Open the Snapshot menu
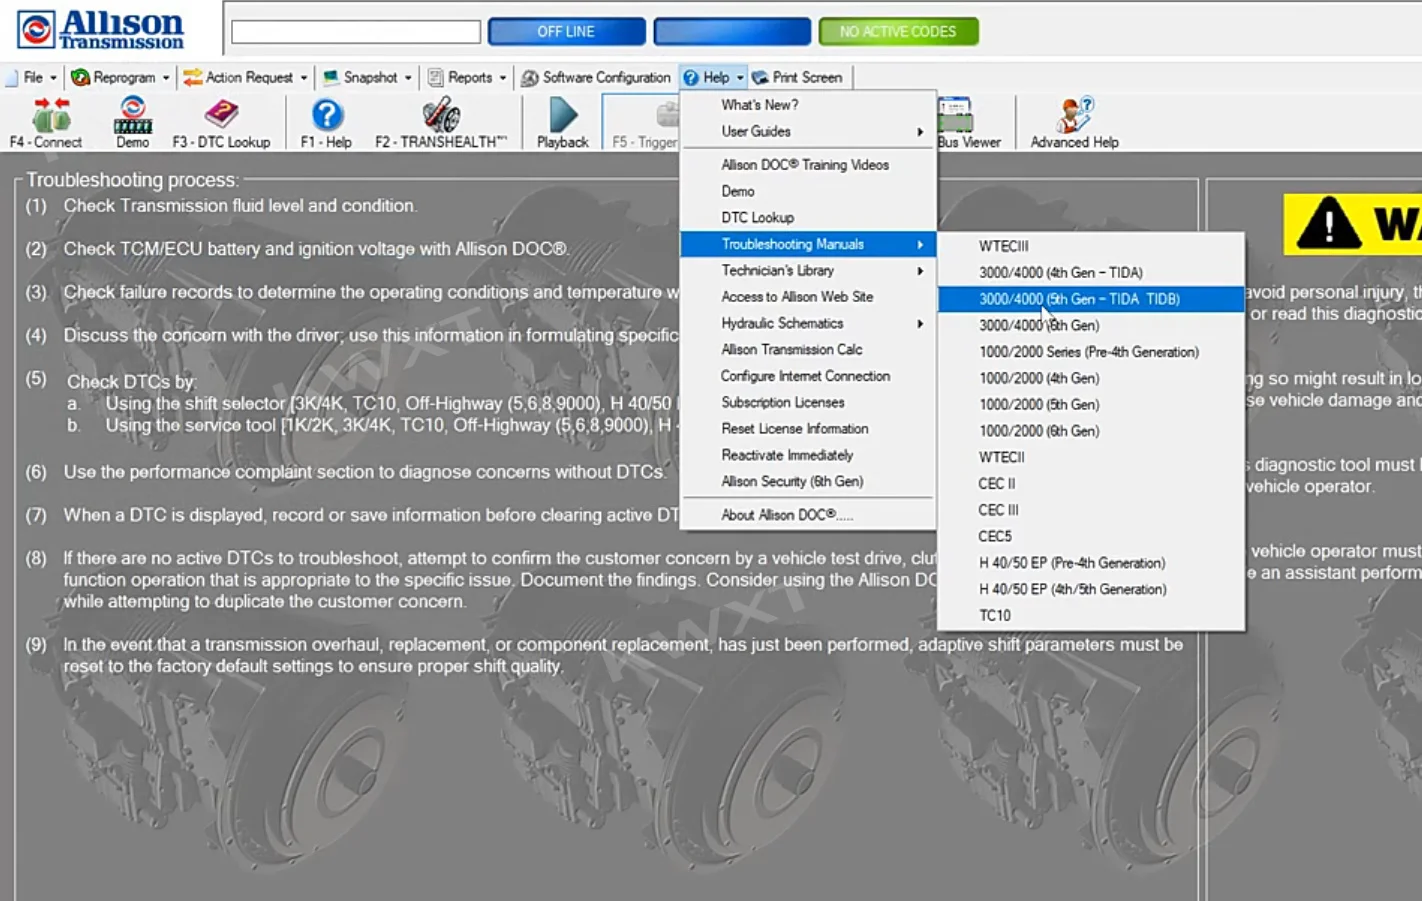 click(368, 77)
